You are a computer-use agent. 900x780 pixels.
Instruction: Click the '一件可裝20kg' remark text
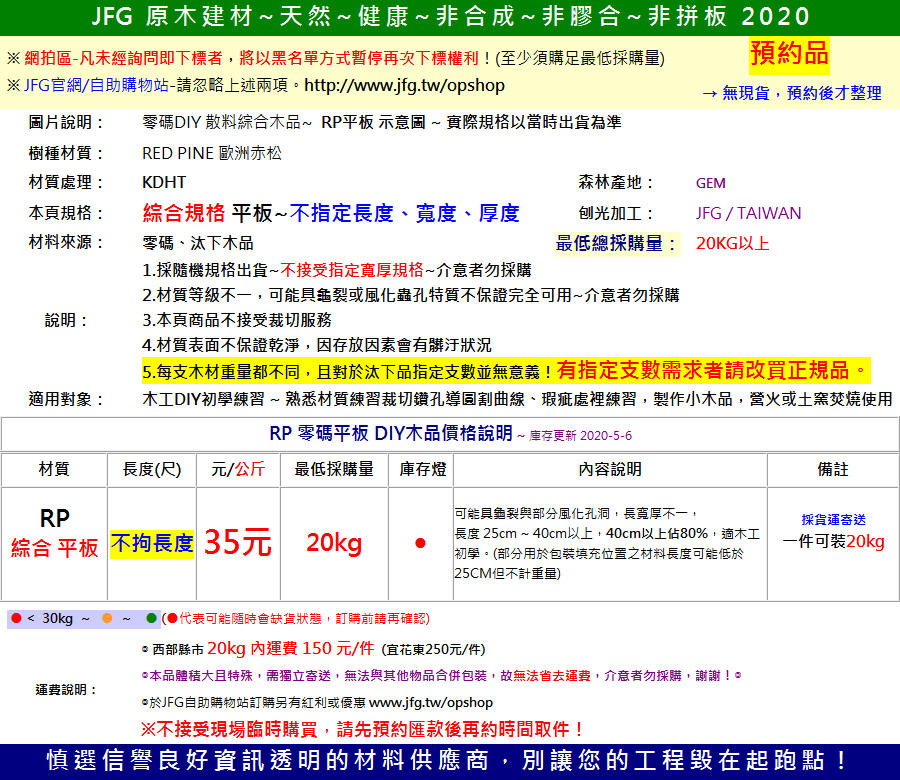click(x=833, y=541)
